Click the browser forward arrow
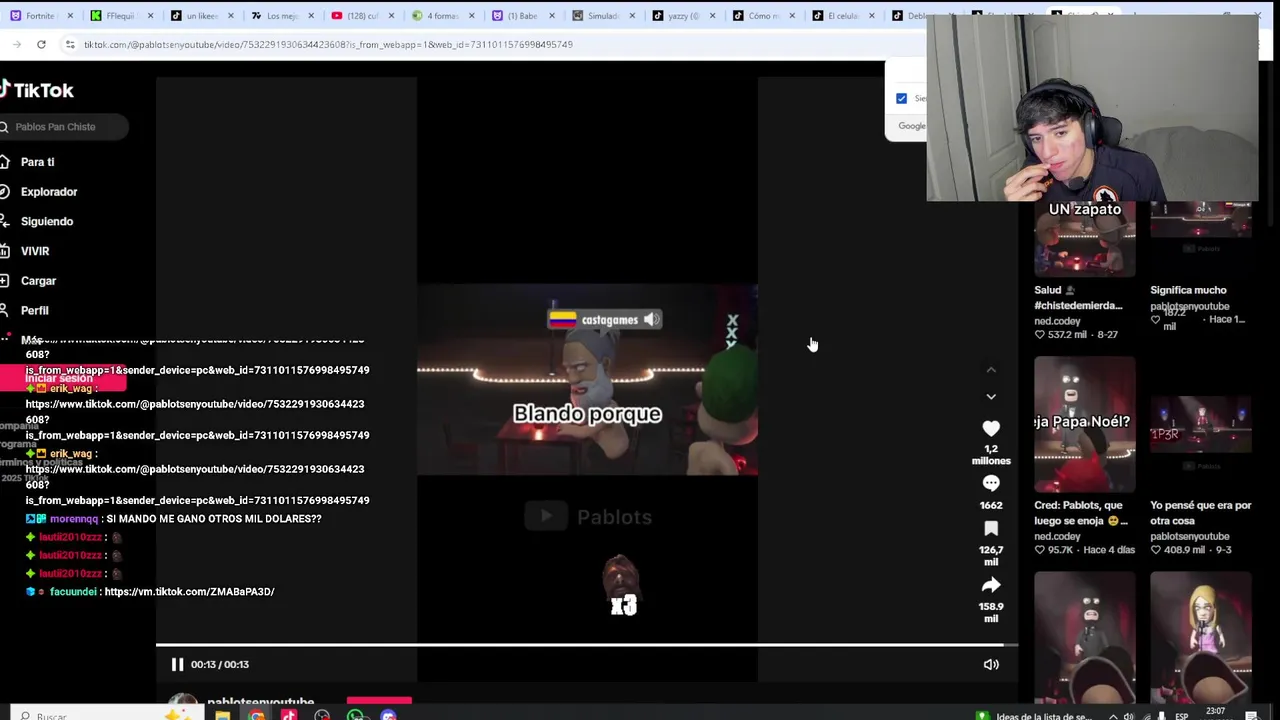Image resolution: width=1280 pixels, height=720 pixels. click(17, 44)
